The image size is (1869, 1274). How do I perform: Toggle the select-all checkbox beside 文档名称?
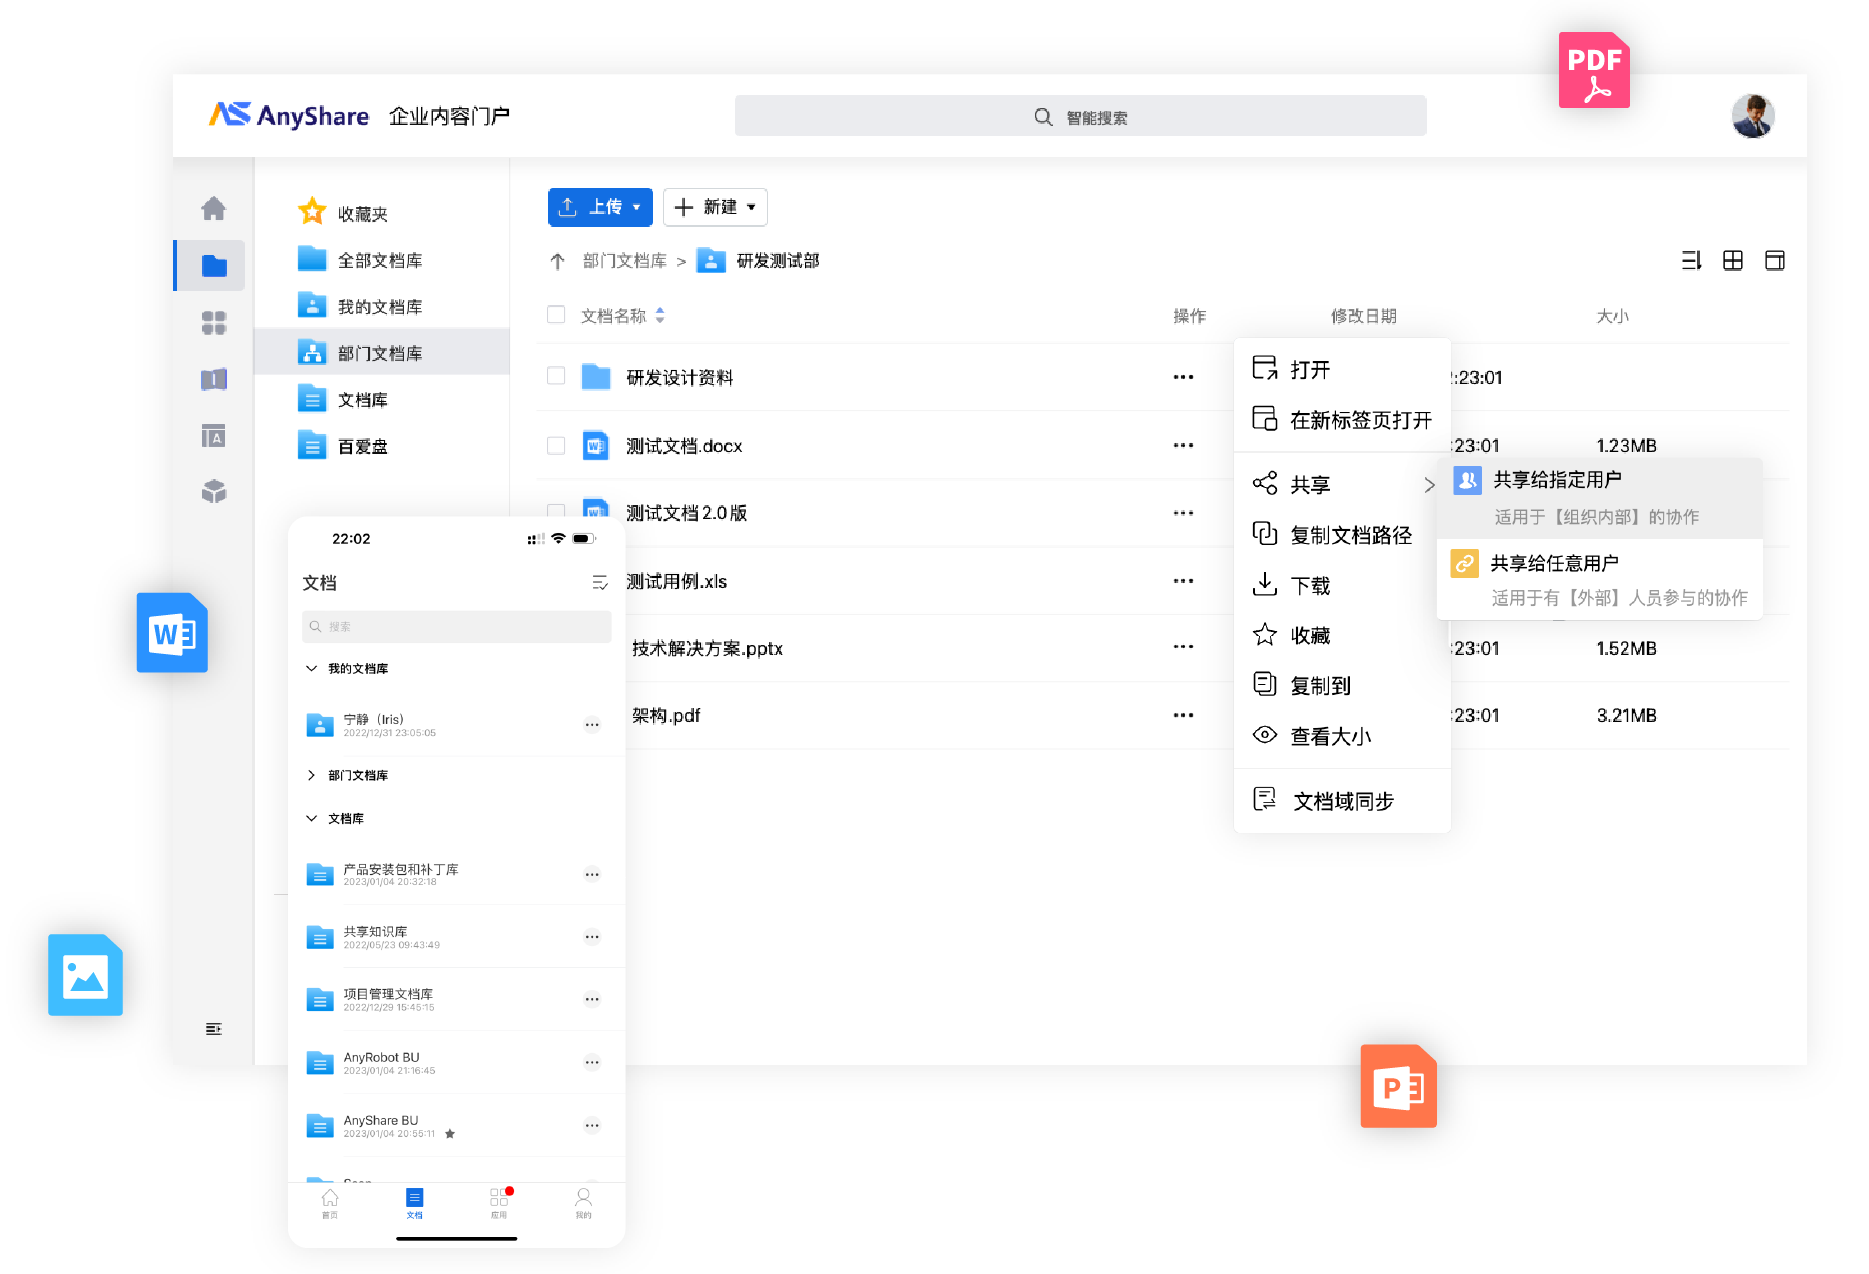556,315
